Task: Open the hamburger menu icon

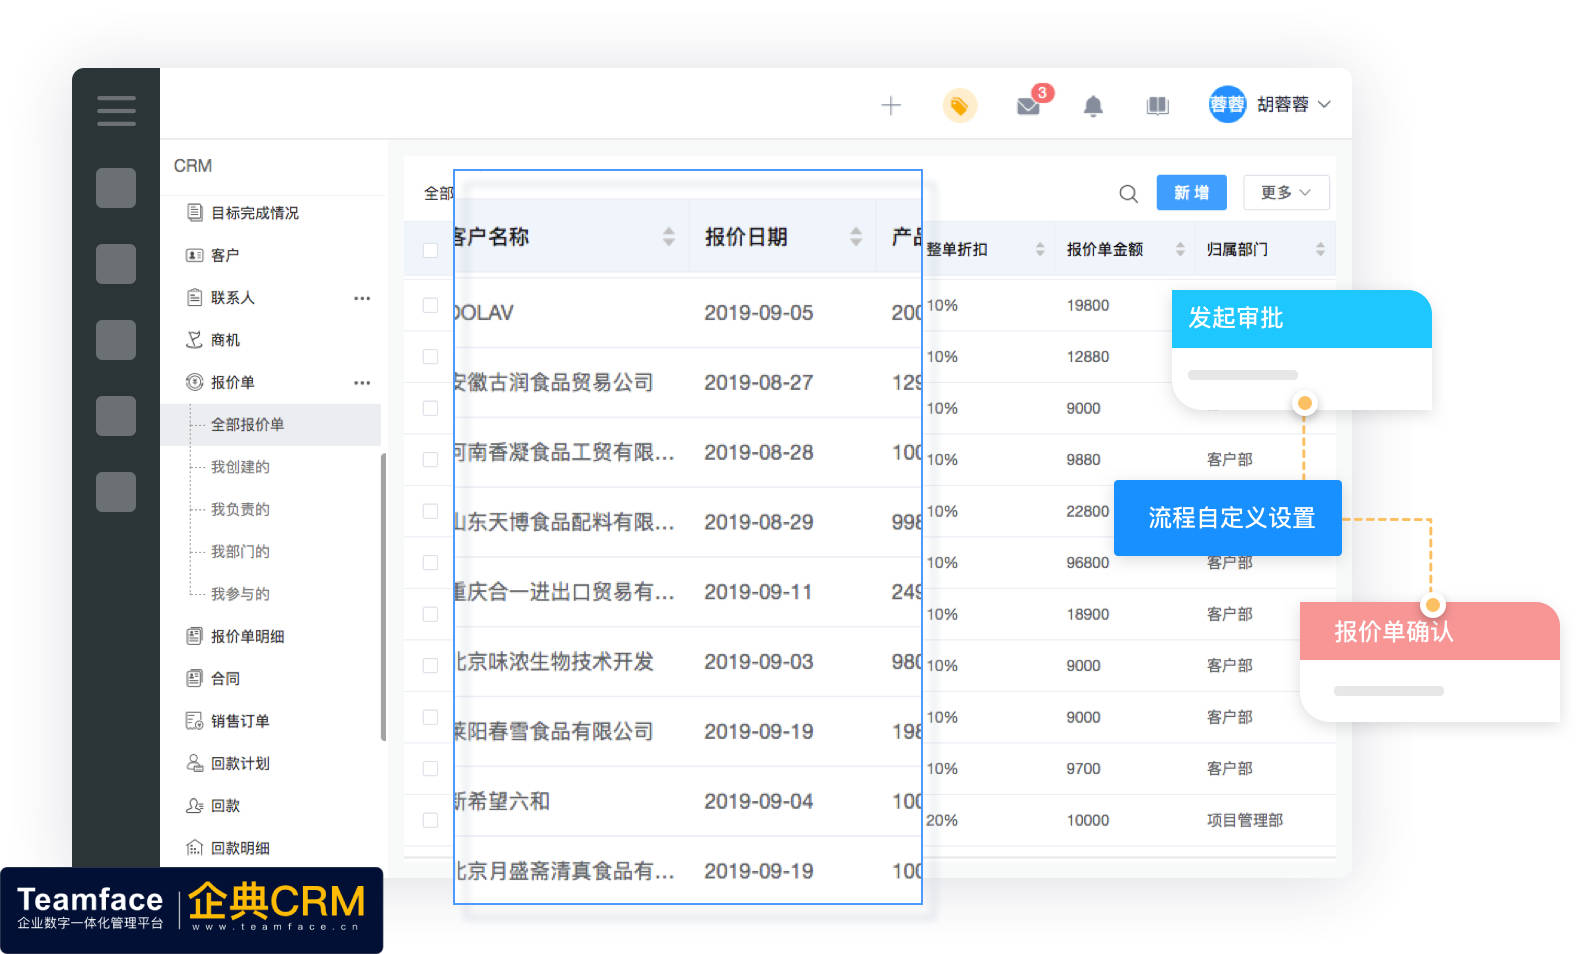Action: click(116, 111)
